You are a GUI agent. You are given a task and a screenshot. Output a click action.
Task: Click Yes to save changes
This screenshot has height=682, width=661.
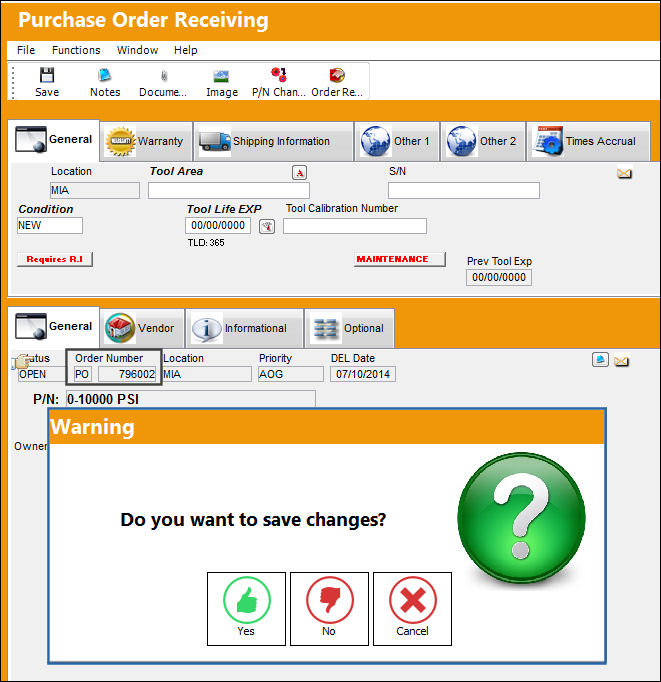click(x=246, y=609)
